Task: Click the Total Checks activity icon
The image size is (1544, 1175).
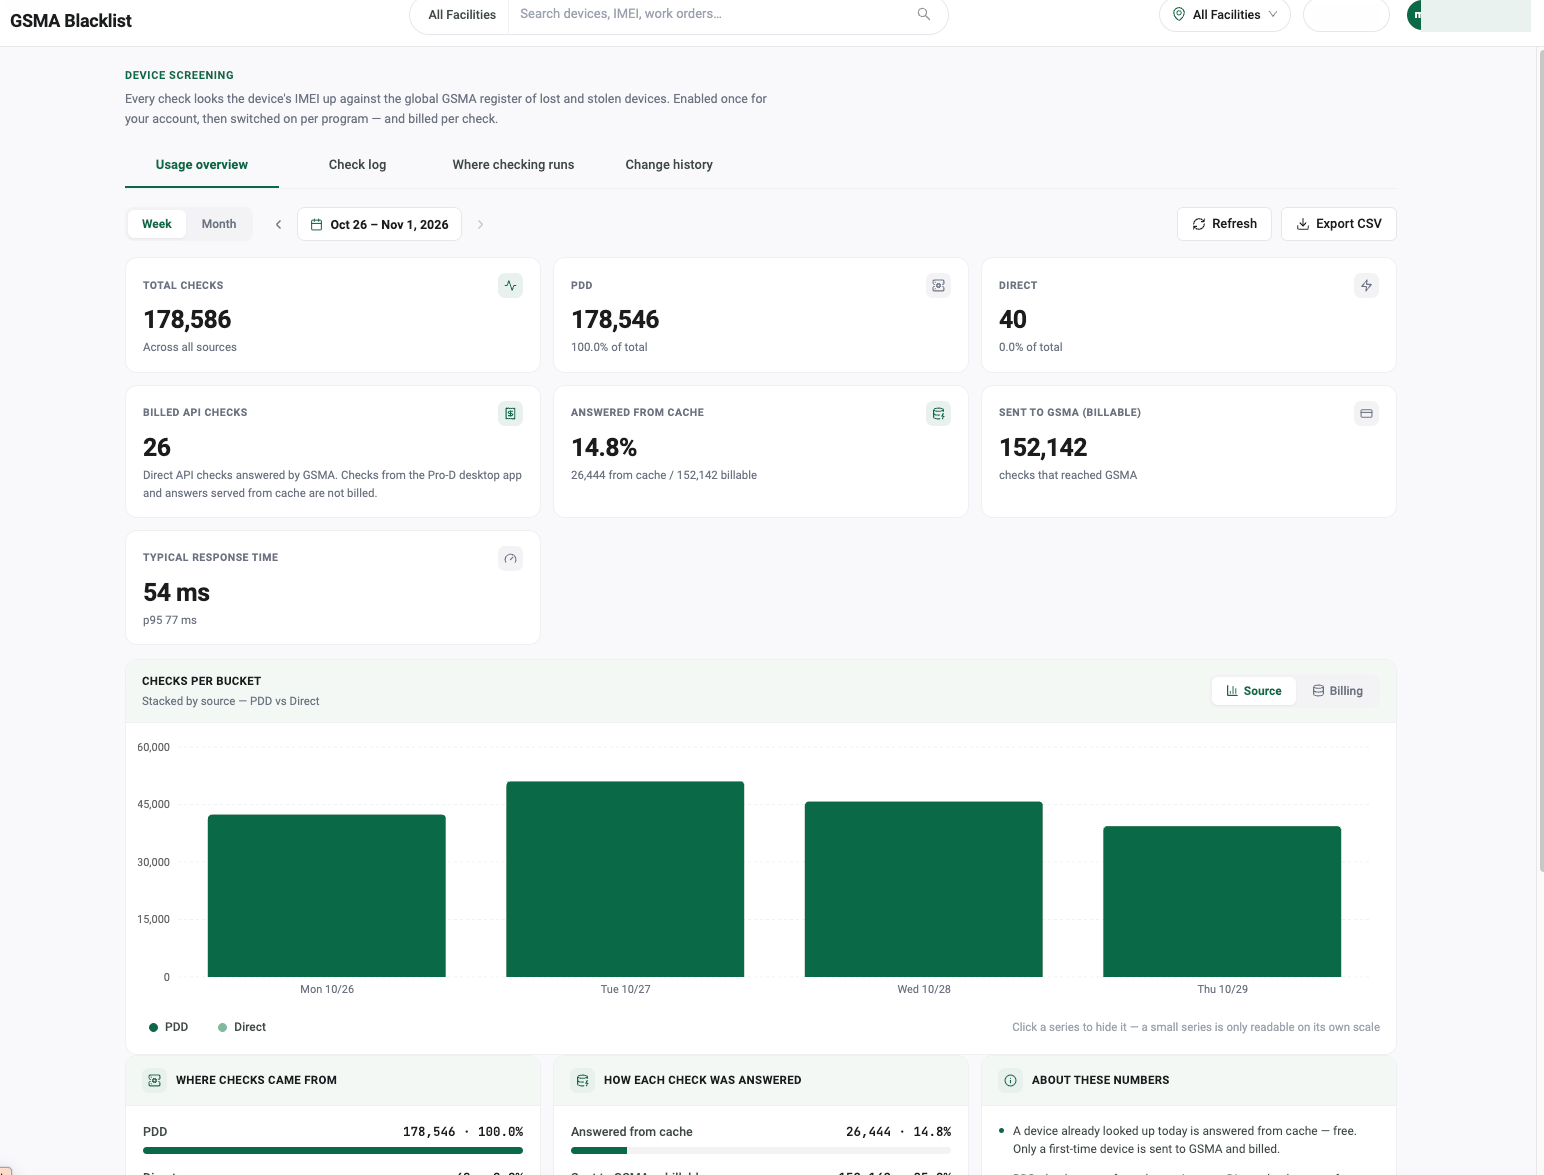Action: [510, 286]
